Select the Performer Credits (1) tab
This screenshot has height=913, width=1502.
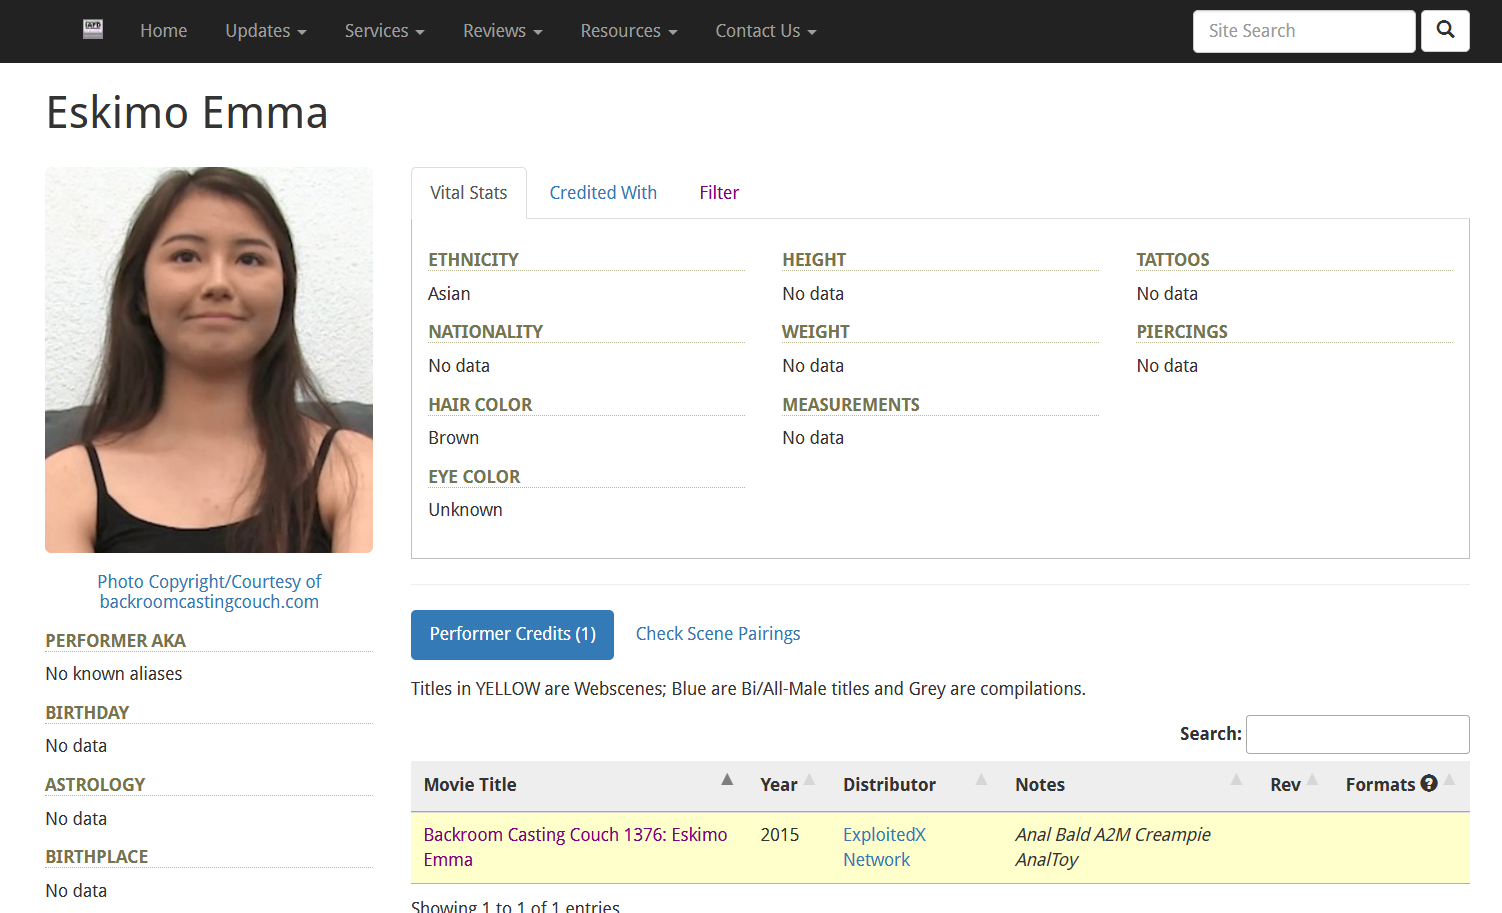tap(512, 634)
